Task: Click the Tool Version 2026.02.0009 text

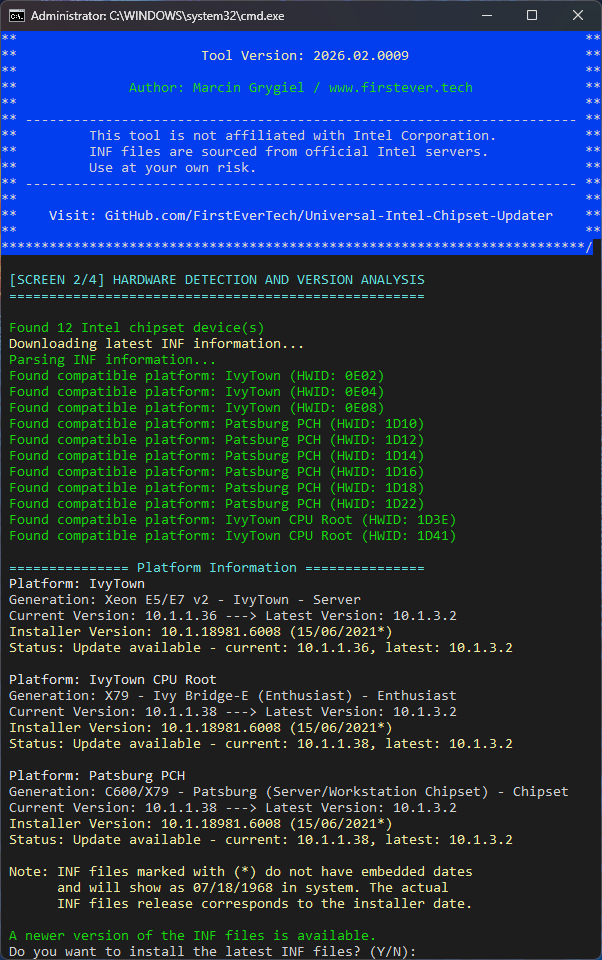Action: coord(304,56)
